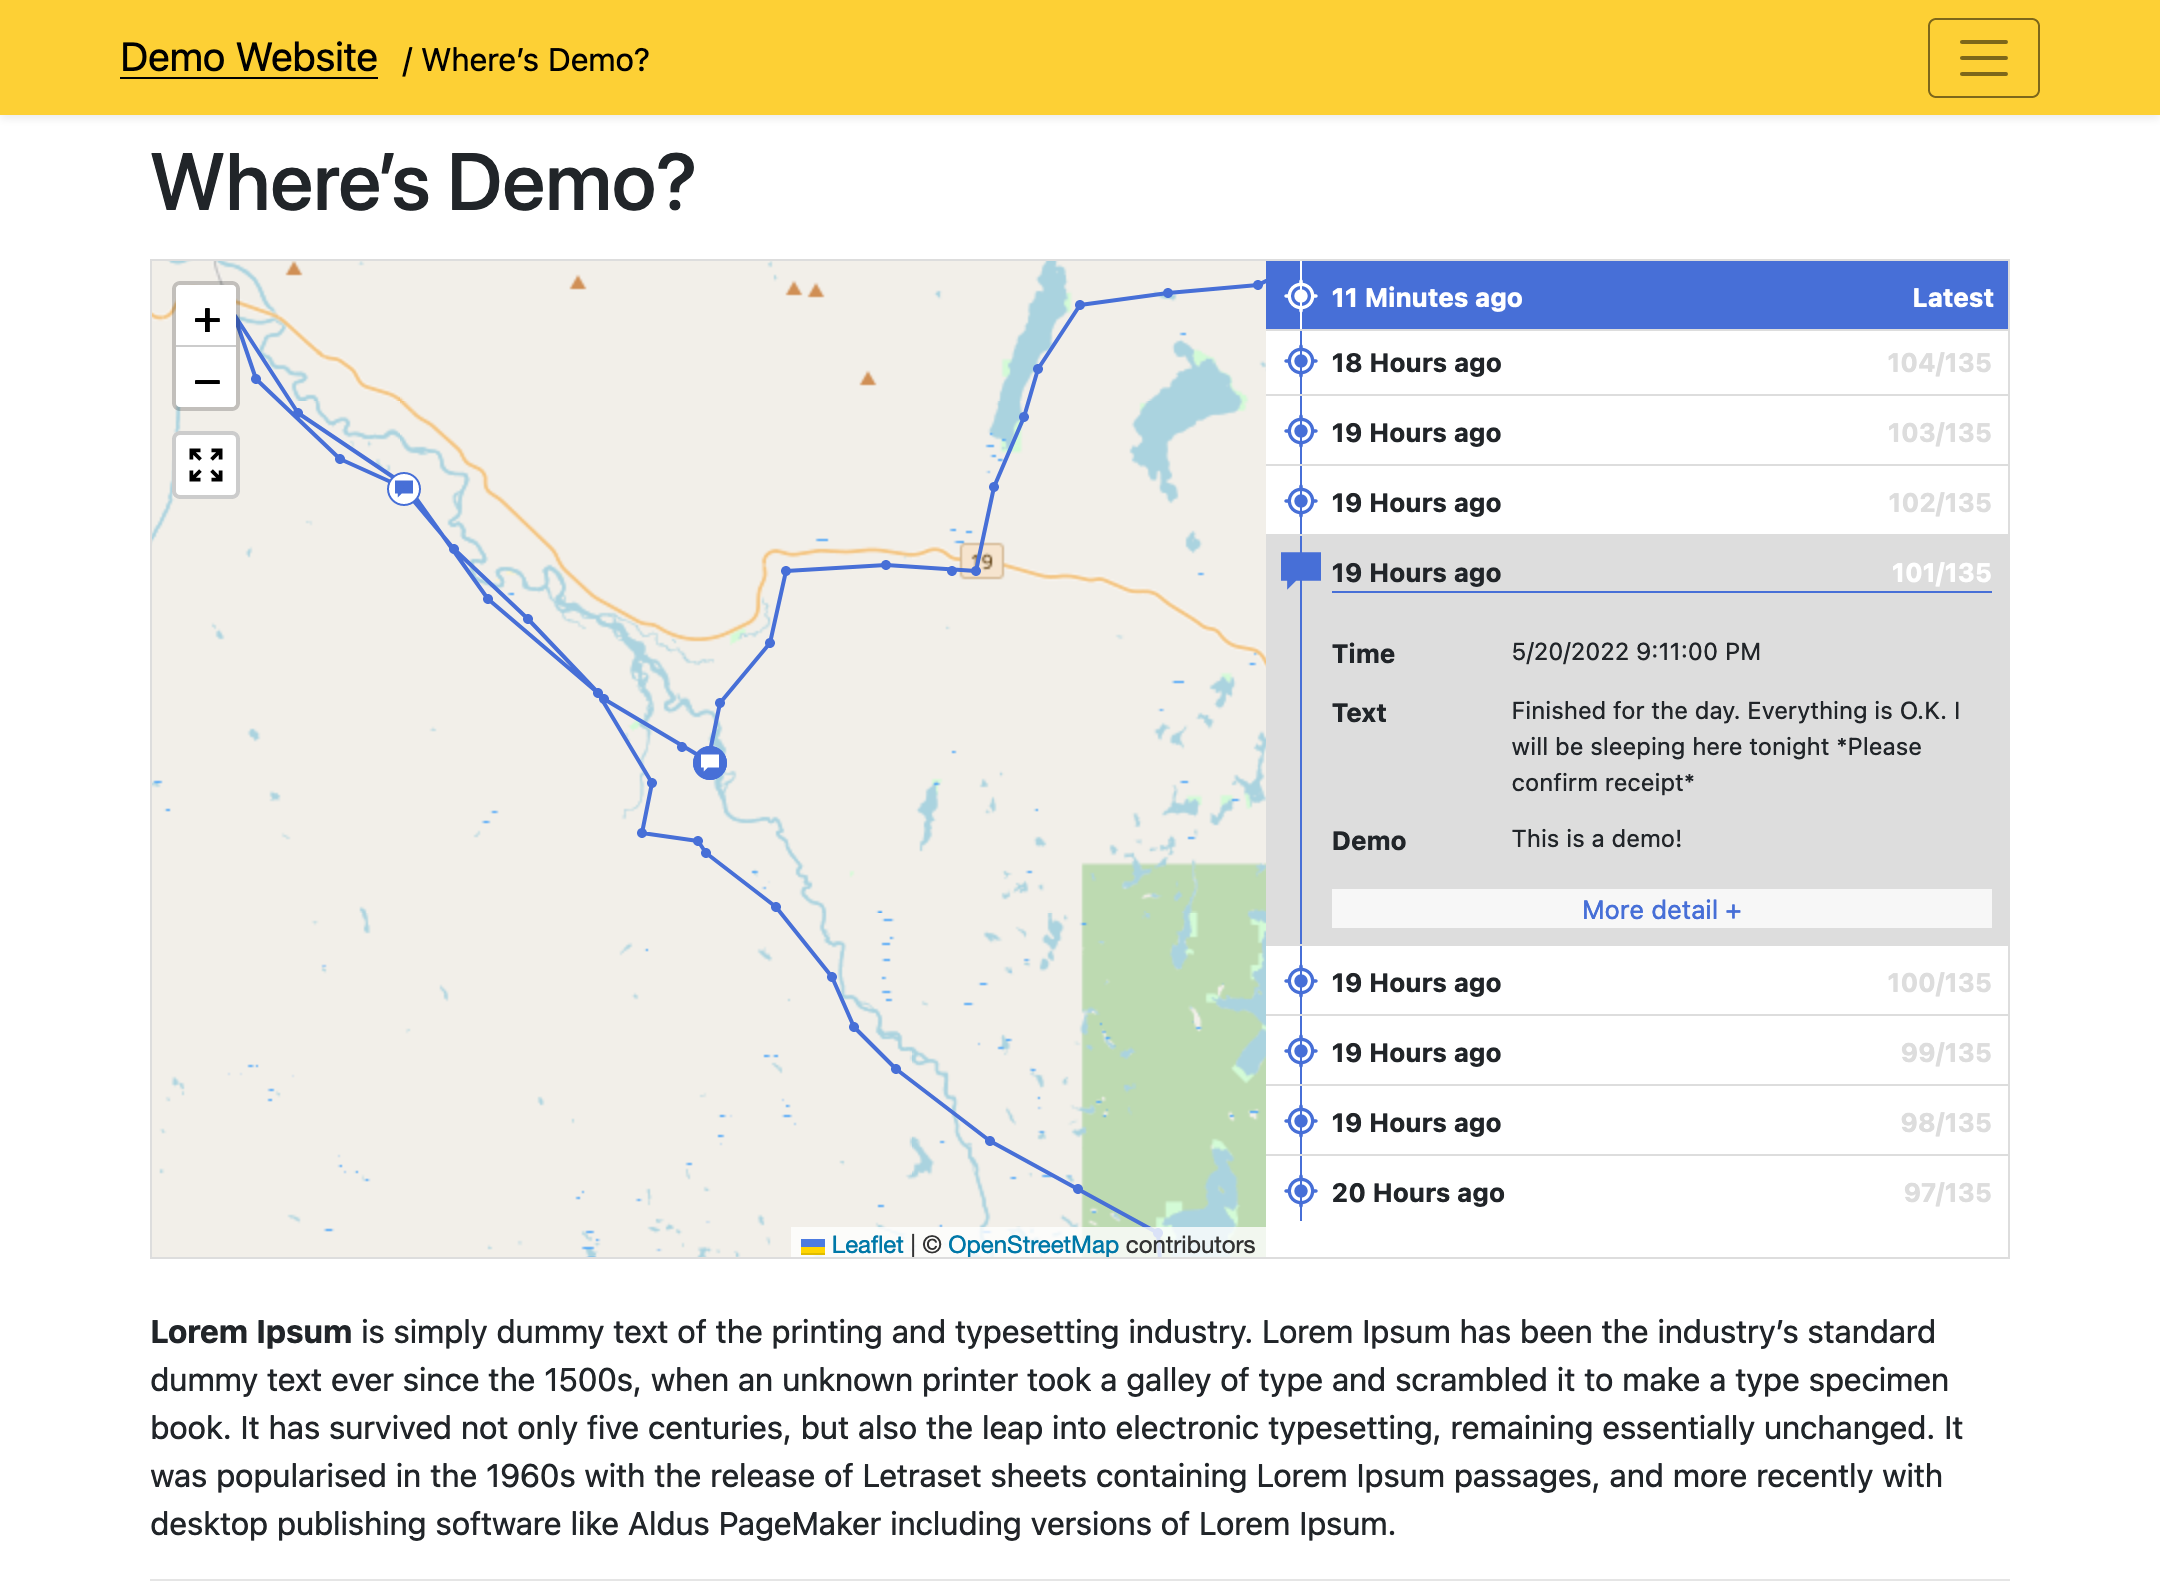
Task: Select the 11 Minutes ago Latest entry
Action: click(x=1660, y=297)
